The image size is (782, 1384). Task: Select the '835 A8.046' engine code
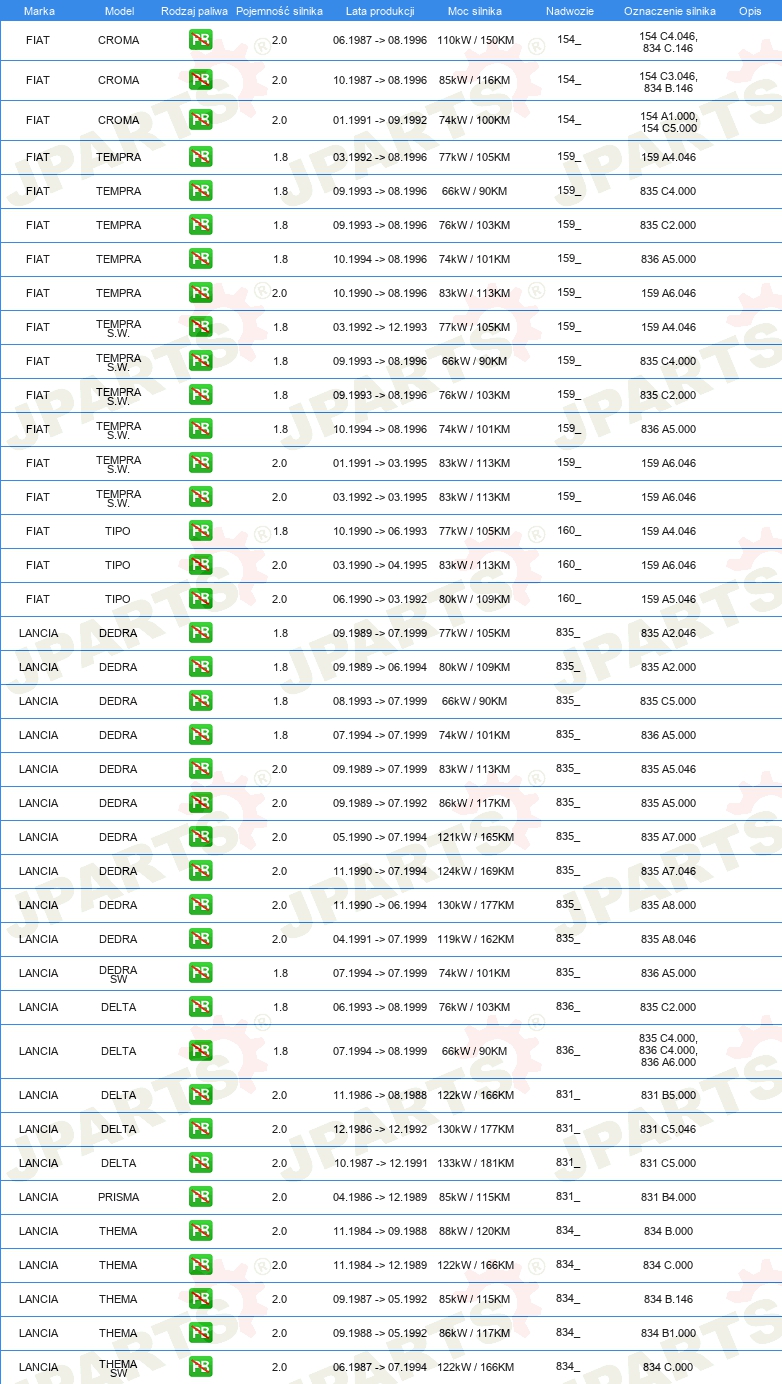pyautogui.click(x=668, y=939)
